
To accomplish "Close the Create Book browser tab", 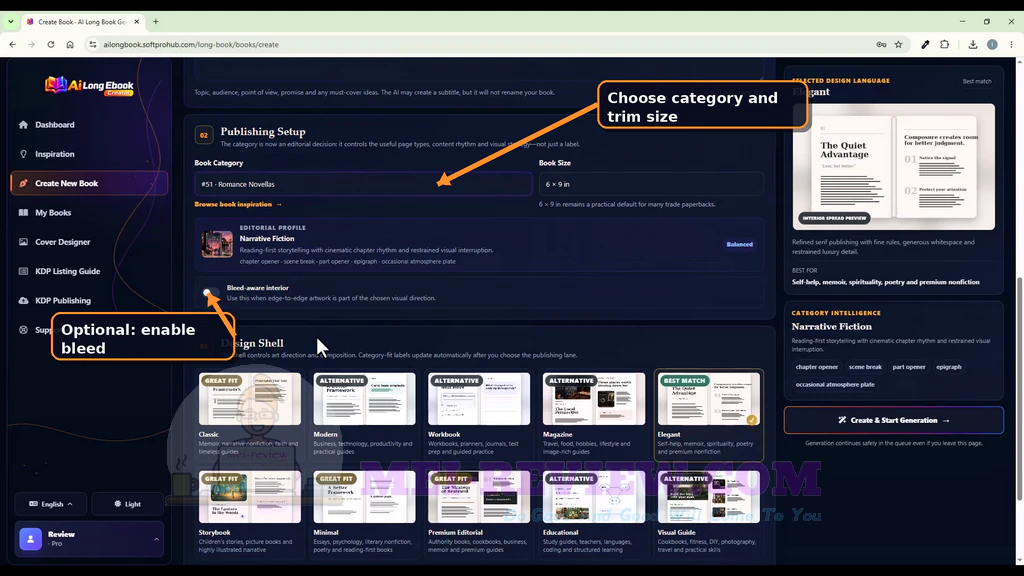I will [x=136, y=22].
